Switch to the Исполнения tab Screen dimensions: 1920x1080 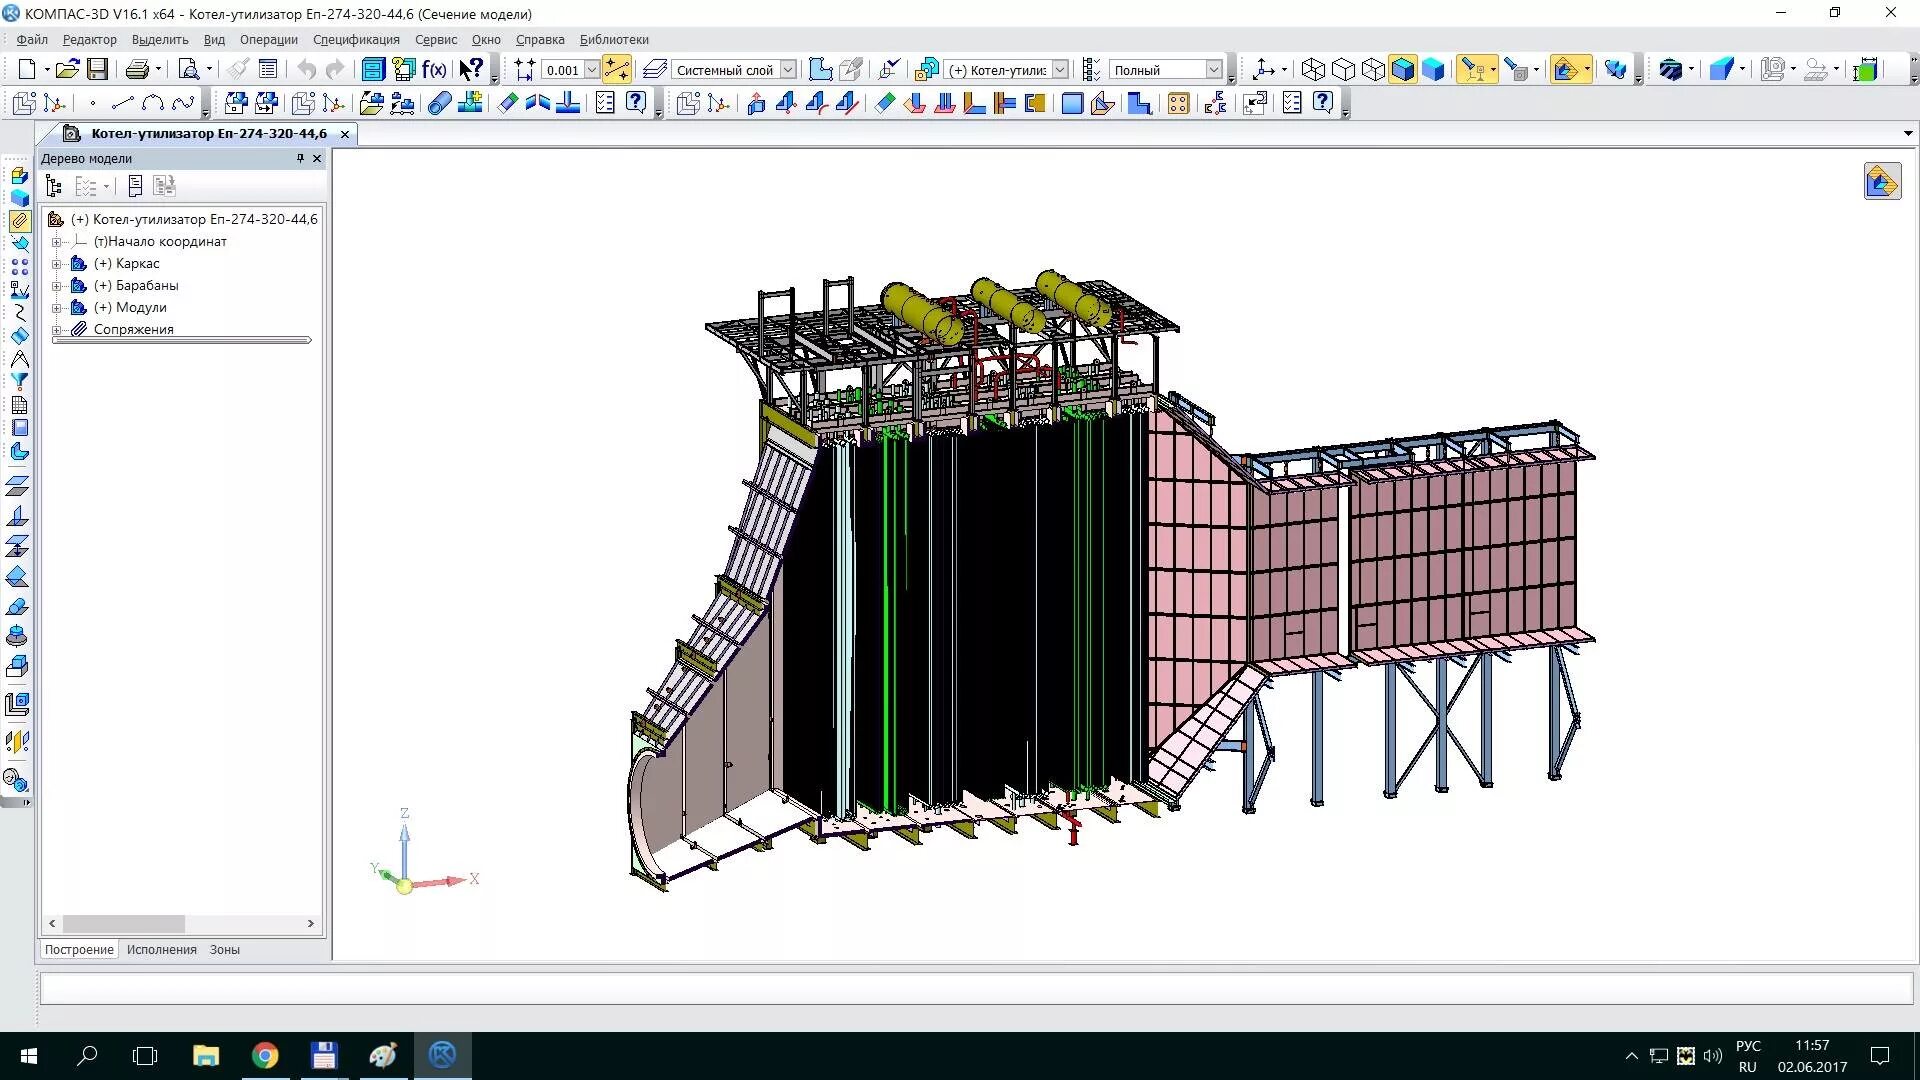161,950
